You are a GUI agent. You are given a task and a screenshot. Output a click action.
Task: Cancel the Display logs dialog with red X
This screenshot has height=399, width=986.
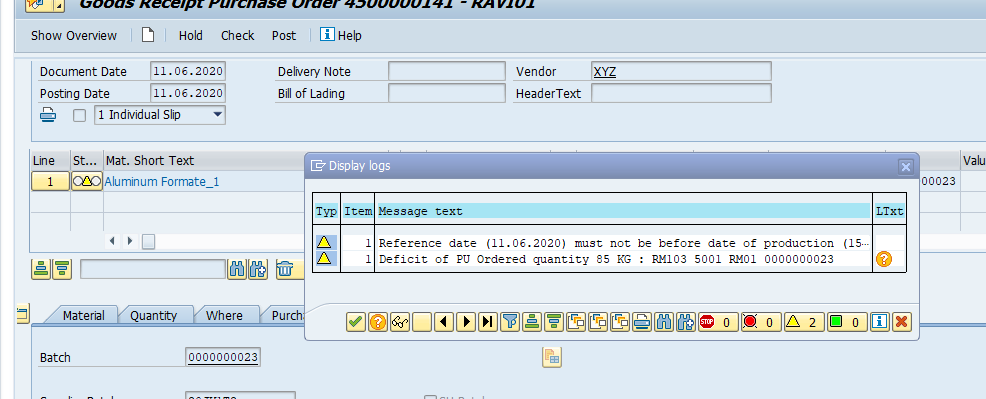[901, 322]
